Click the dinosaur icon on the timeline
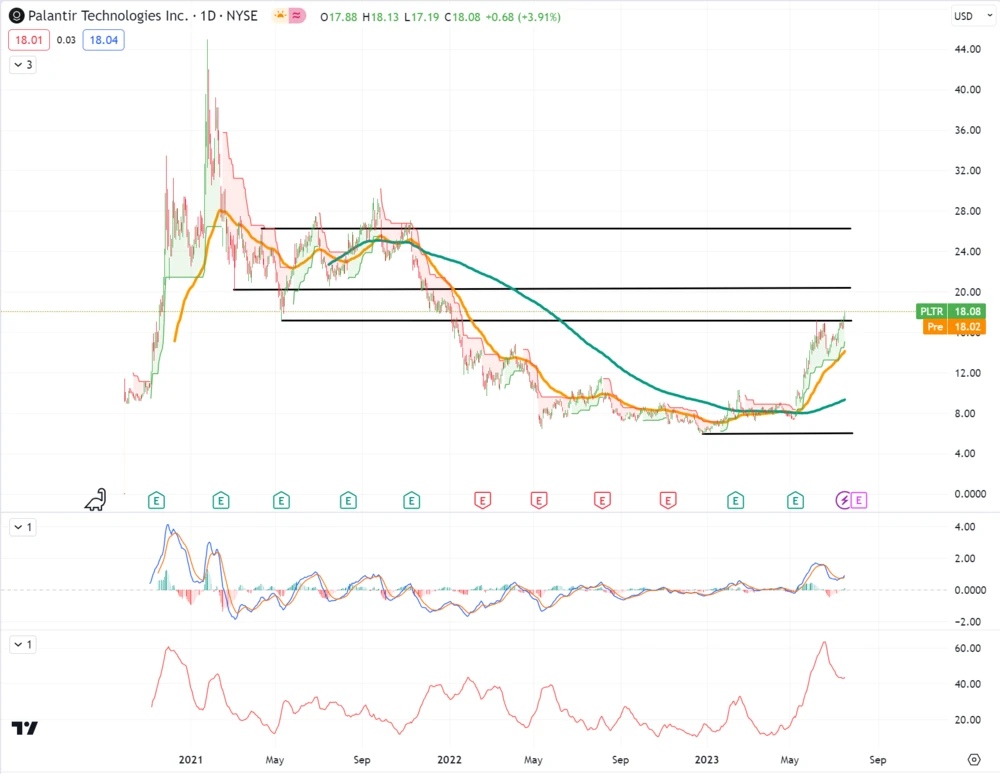 click(x=95, y=498)
